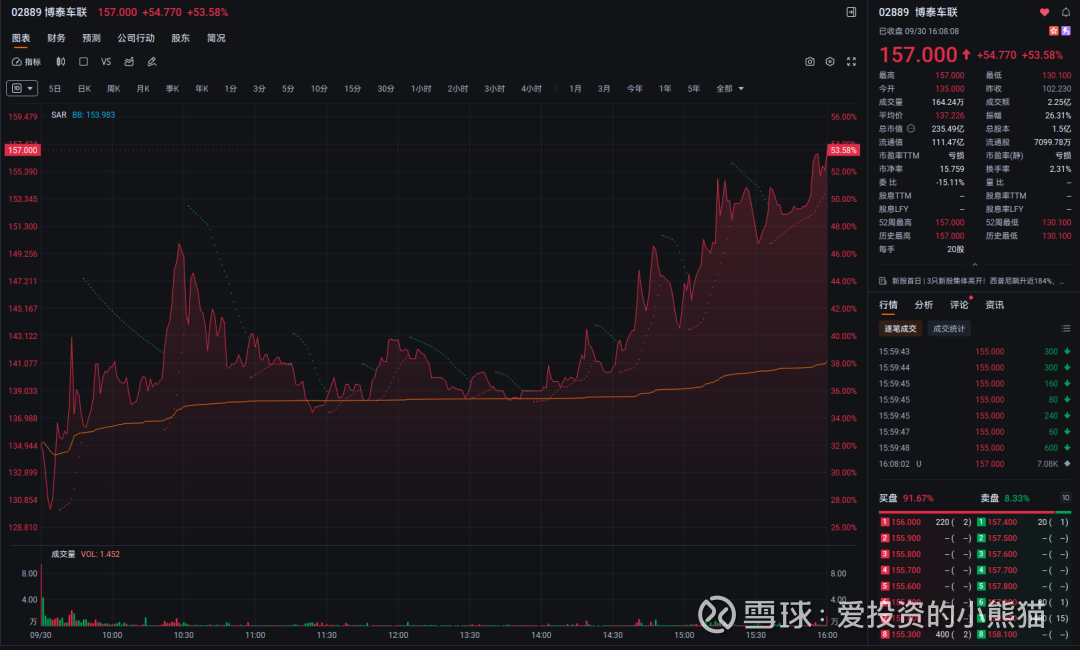Open the trades list menu icon
Viewport: 1080px width, 650px height.
pos(1066,329)
